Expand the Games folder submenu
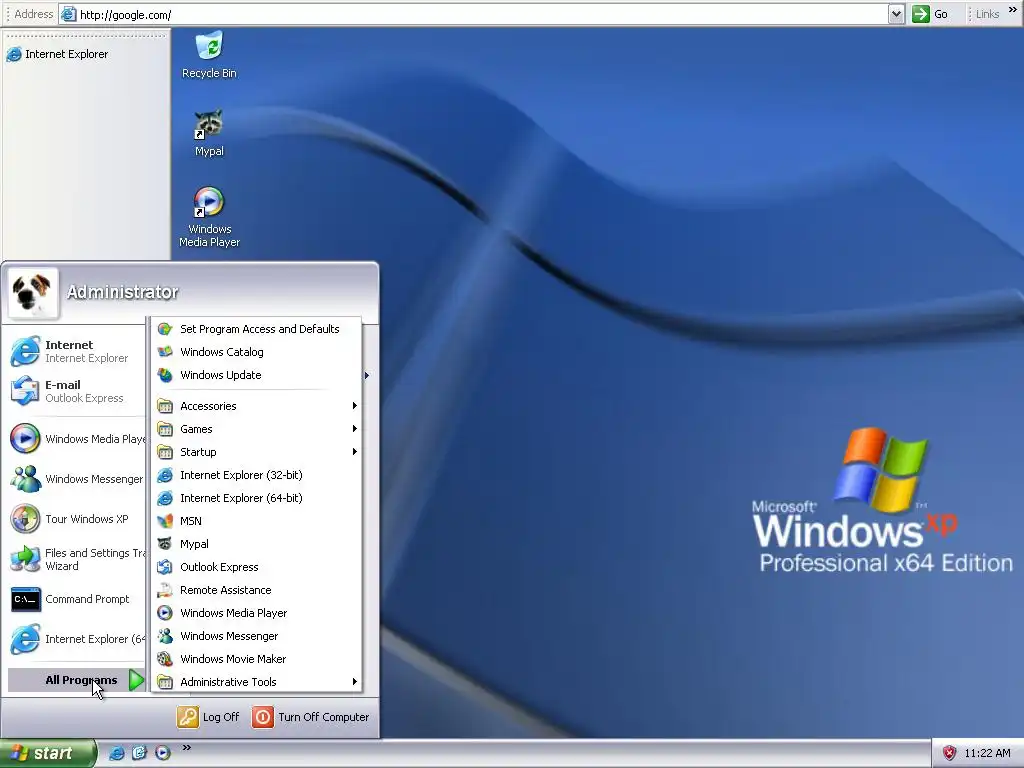 [x=257, y=429]
